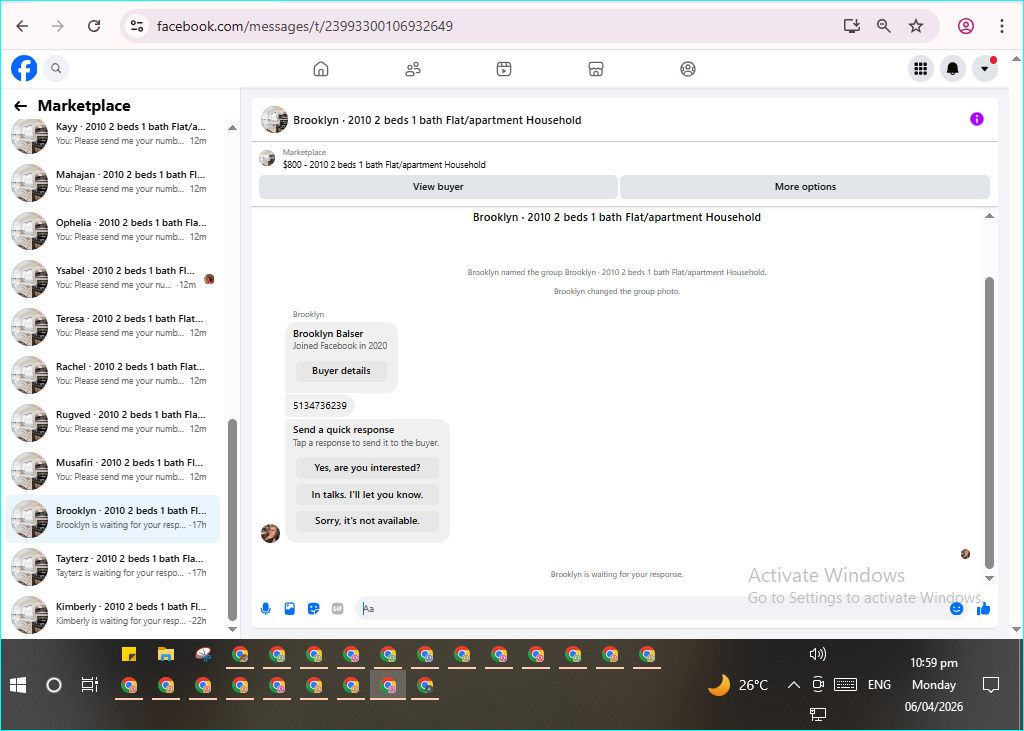Screen dimensions: 1024x731
Task: Choose a sticker icon
Action: click(x=313, y=609)
